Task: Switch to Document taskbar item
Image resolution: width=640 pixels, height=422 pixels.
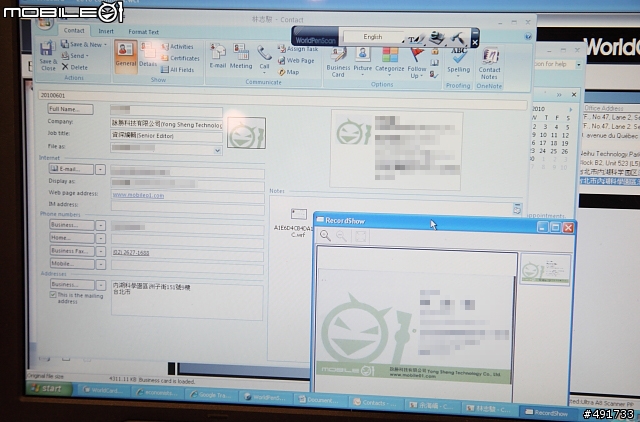Action: point(319,400)
